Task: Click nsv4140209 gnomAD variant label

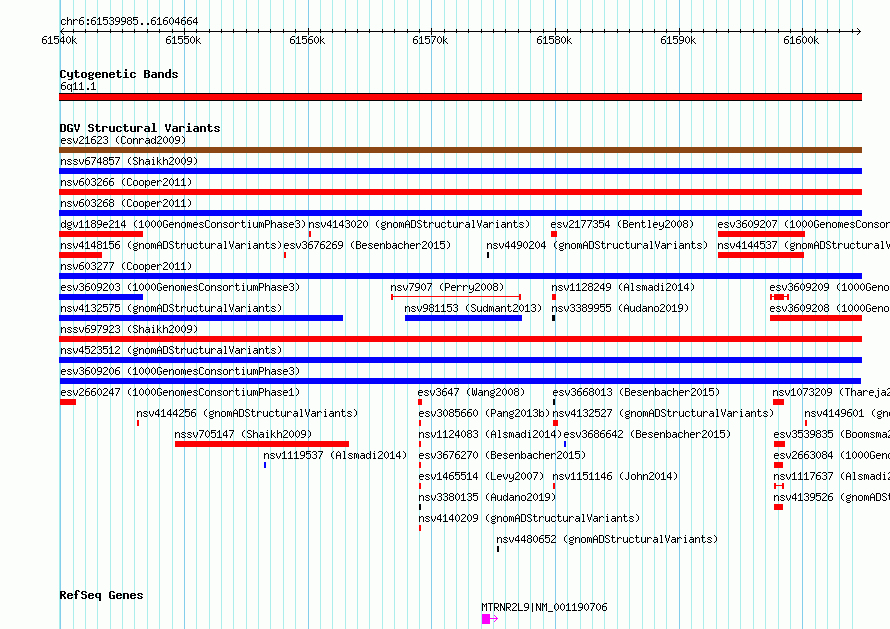Action: pyautogui.click(x=529, y=518)
